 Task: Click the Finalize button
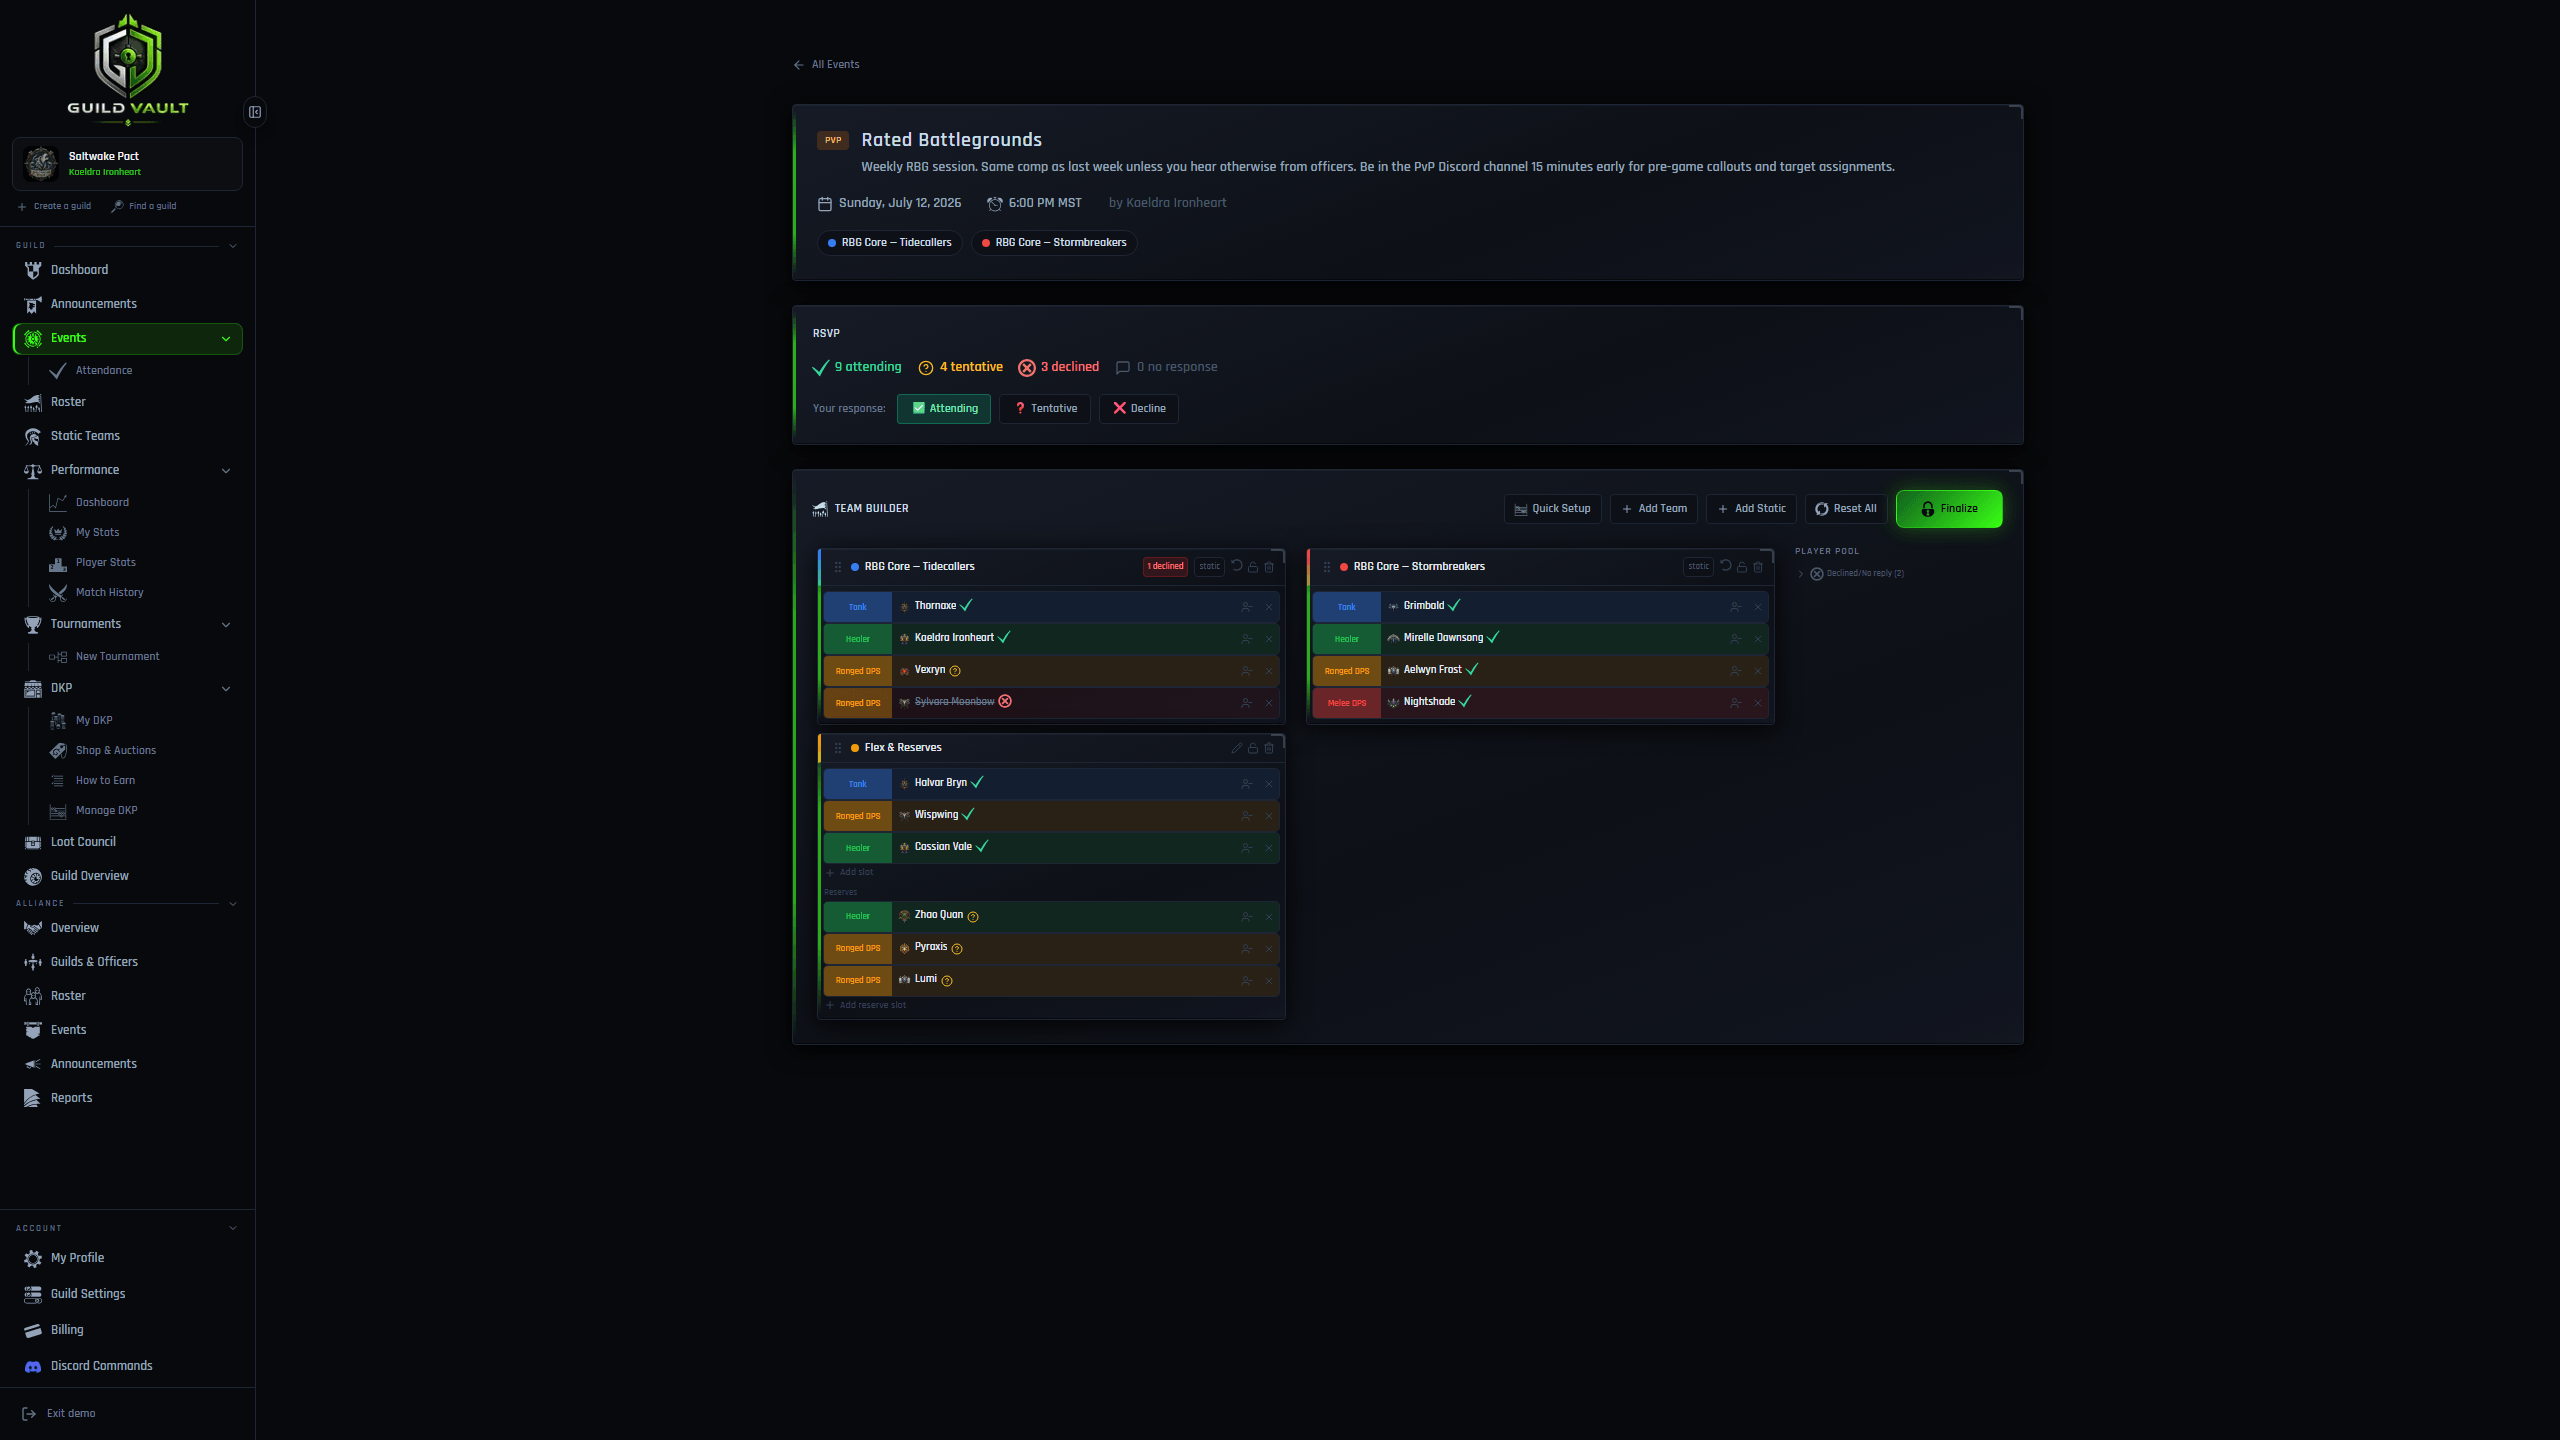click(x=1949, y=509)
